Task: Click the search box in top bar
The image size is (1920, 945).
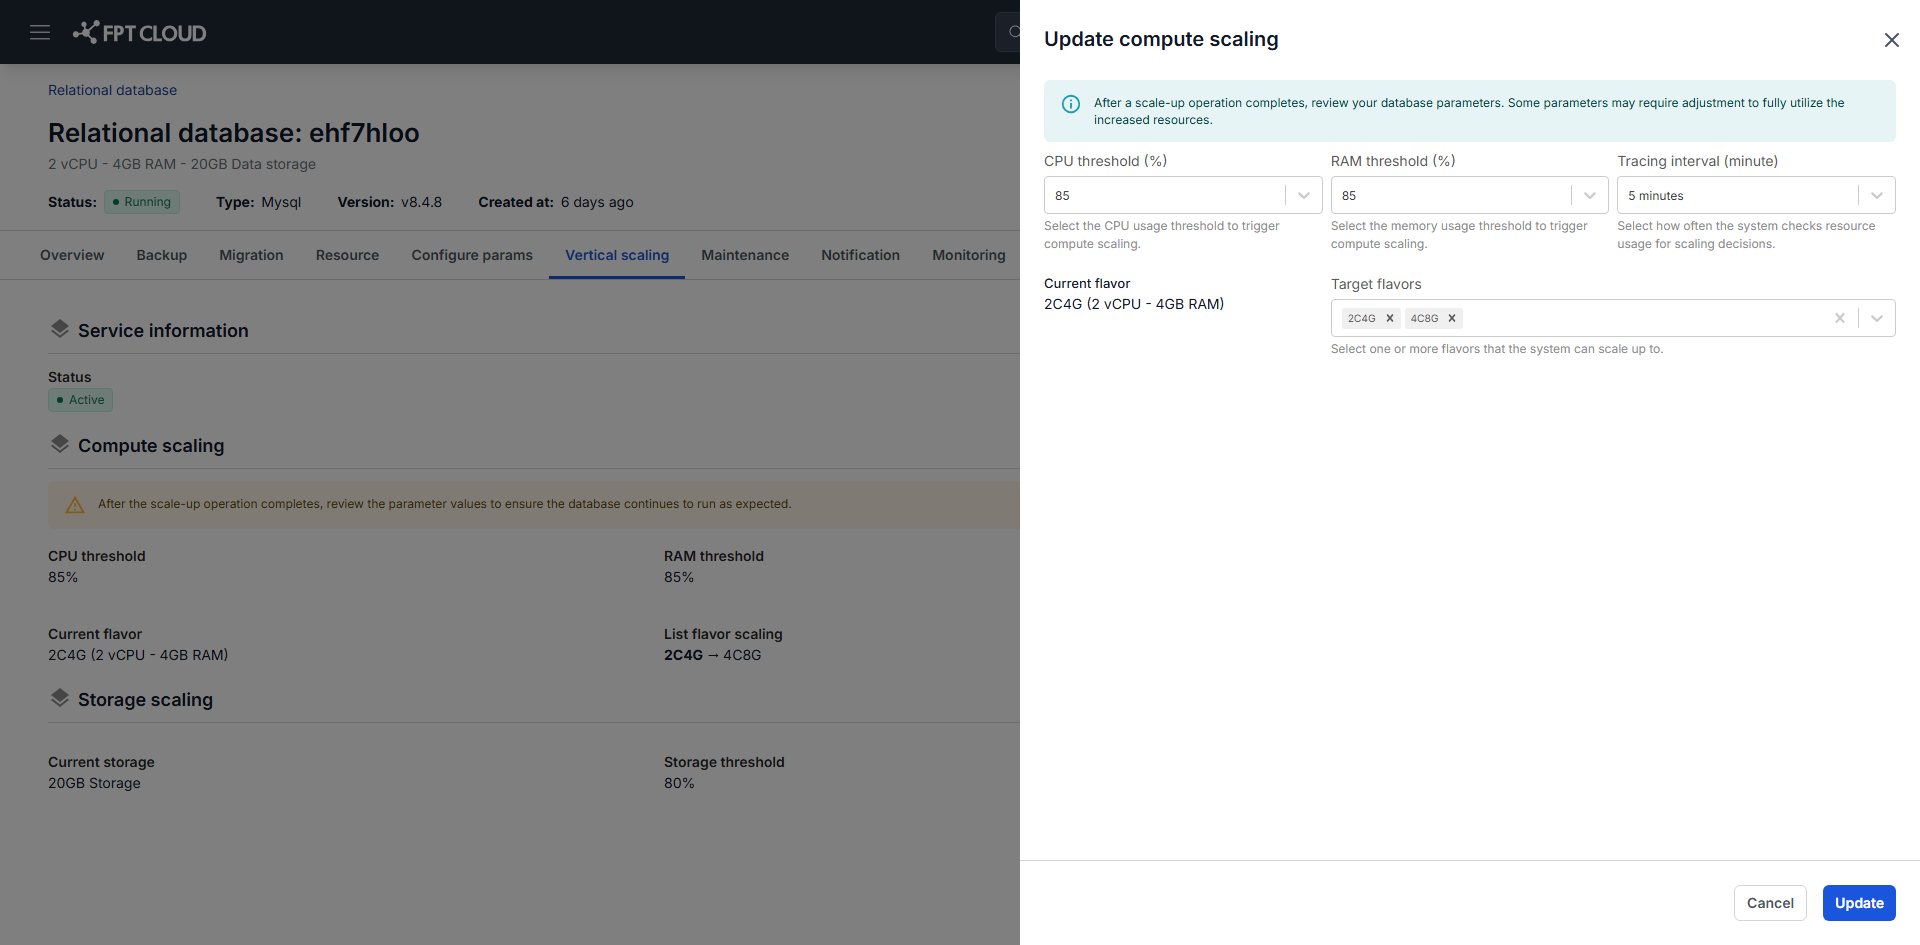Action: pos(1008,32)
